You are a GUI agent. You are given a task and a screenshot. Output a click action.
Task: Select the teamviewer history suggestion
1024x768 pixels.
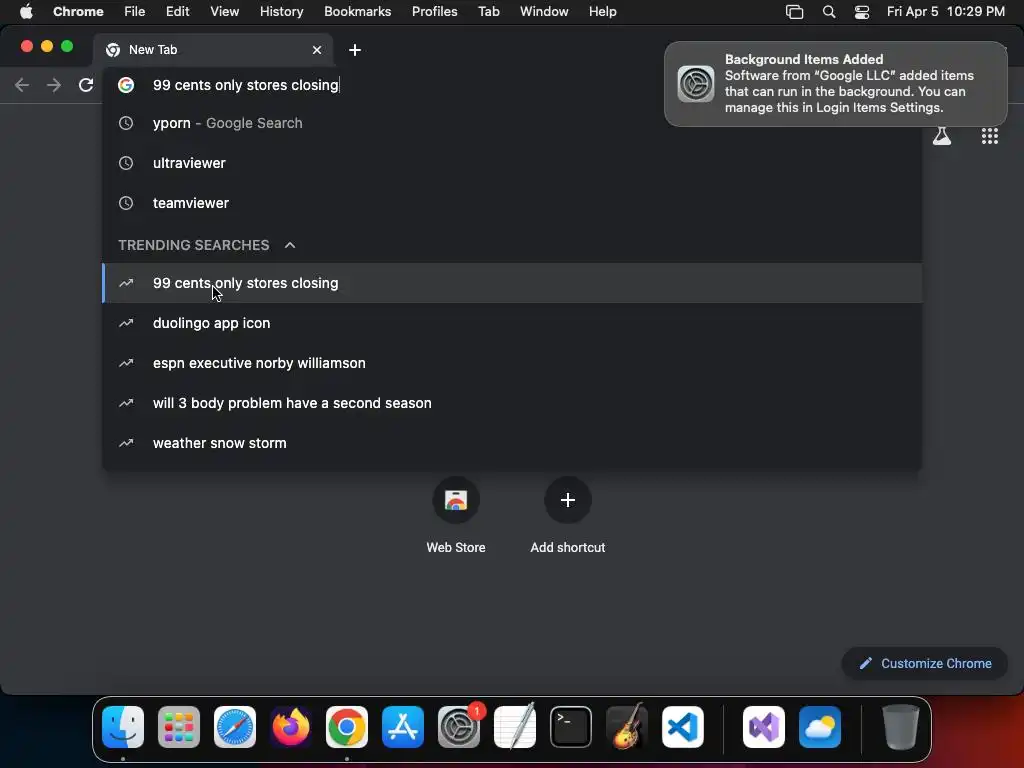512,203
